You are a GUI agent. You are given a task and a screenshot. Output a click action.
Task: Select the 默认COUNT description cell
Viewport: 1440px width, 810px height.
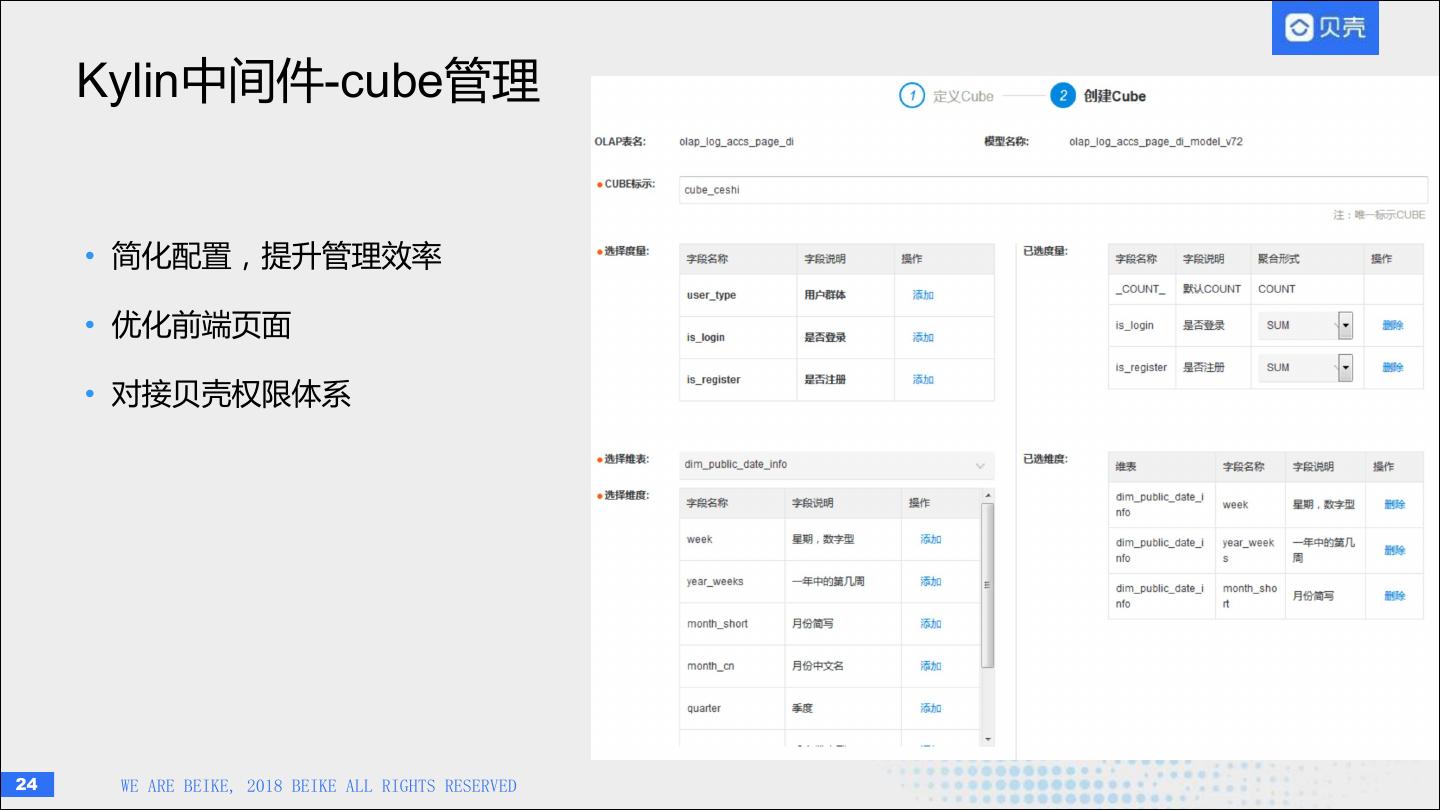click(1212, 289)
